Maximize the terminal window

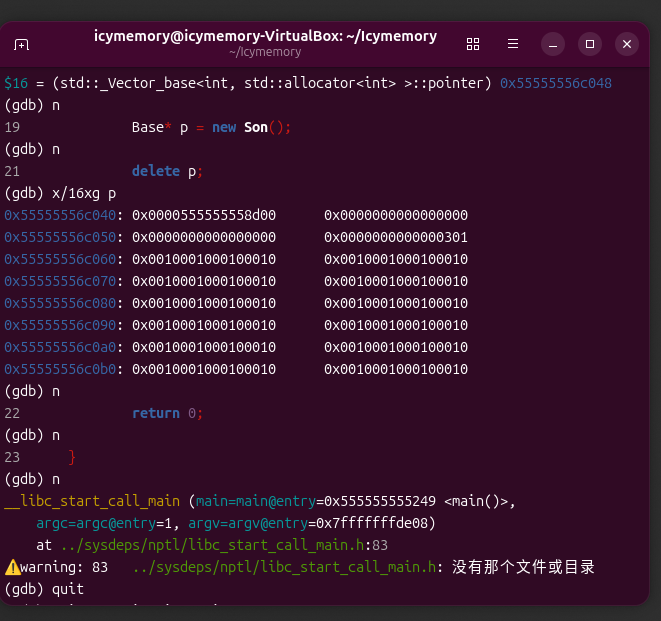coord(590,44)
